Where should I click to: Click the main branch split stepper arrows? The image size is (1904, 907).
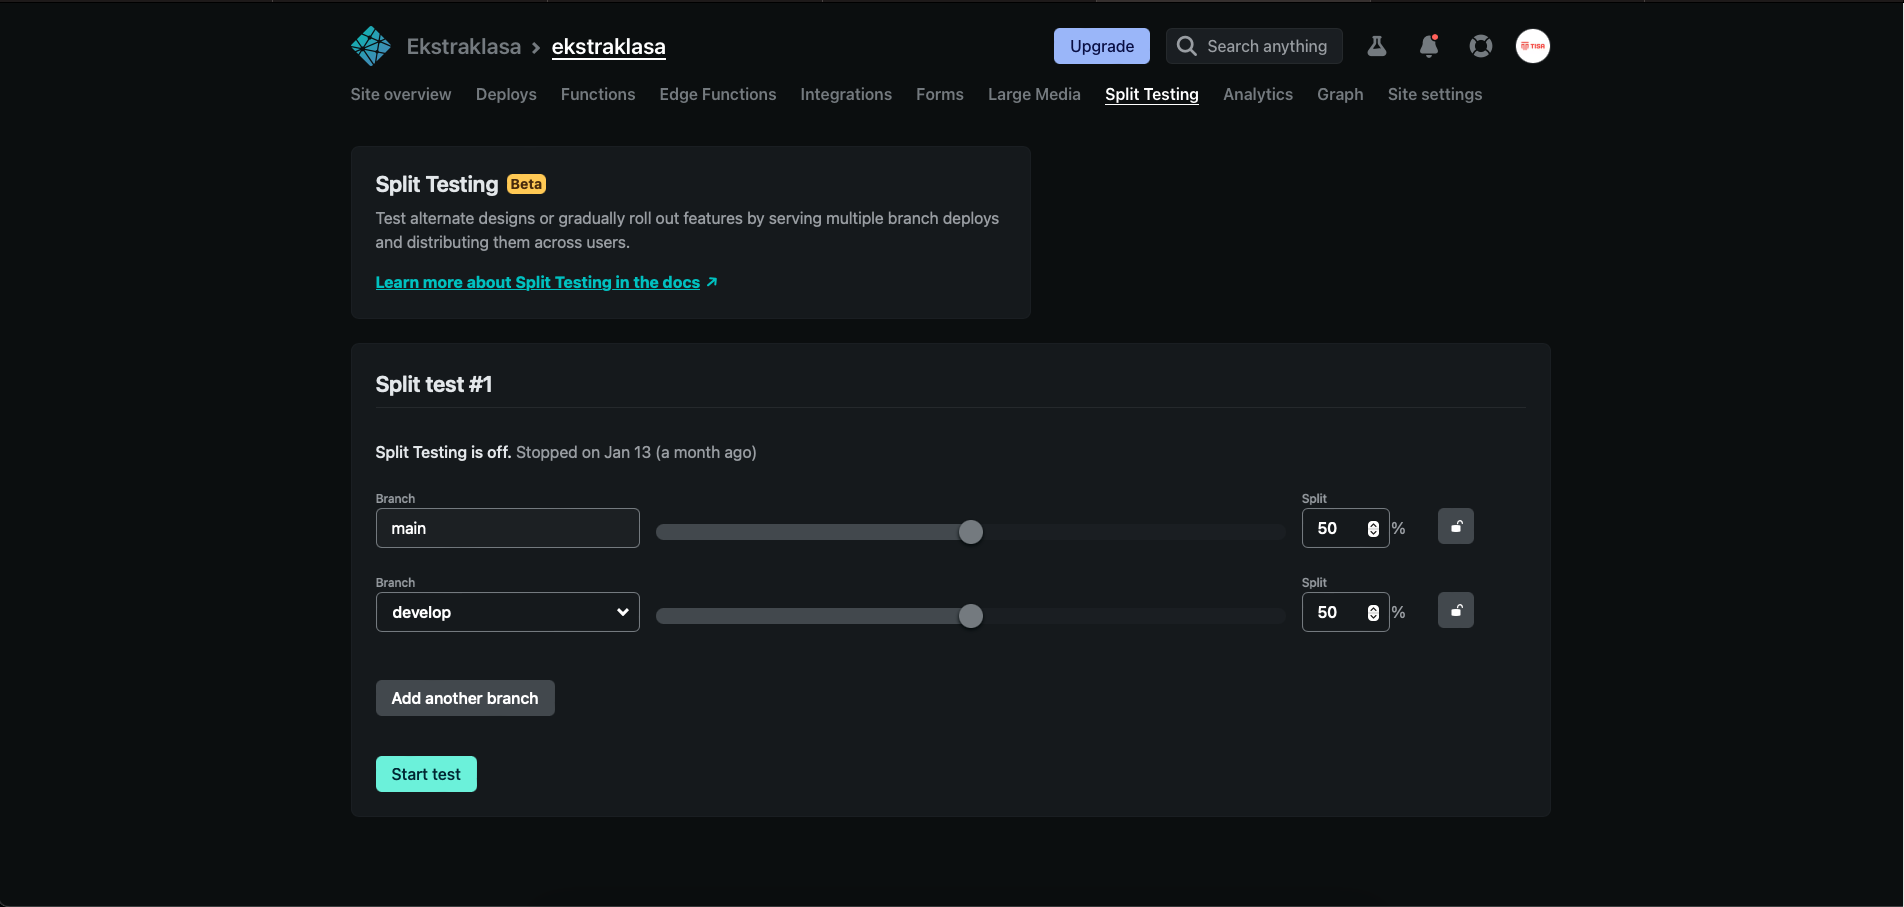(1373, 529)
